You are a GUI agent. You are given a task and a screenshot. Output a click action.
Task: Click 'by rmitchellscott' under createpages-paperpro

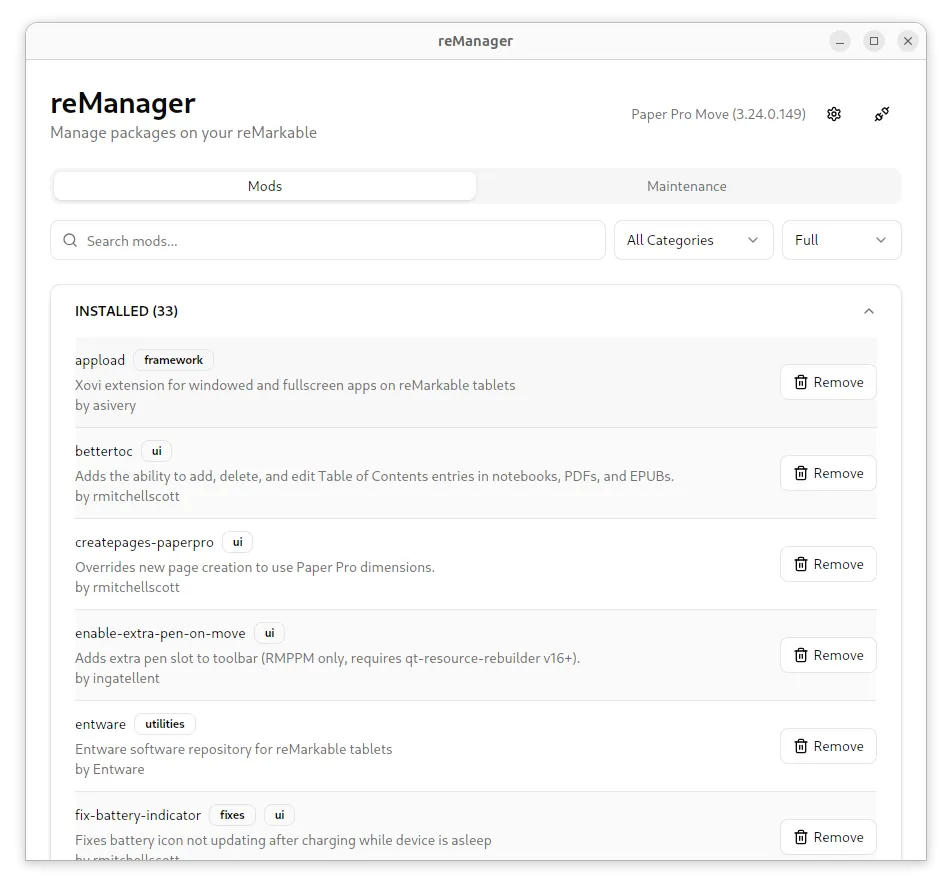pyautogui.click(x=127, y=587)
